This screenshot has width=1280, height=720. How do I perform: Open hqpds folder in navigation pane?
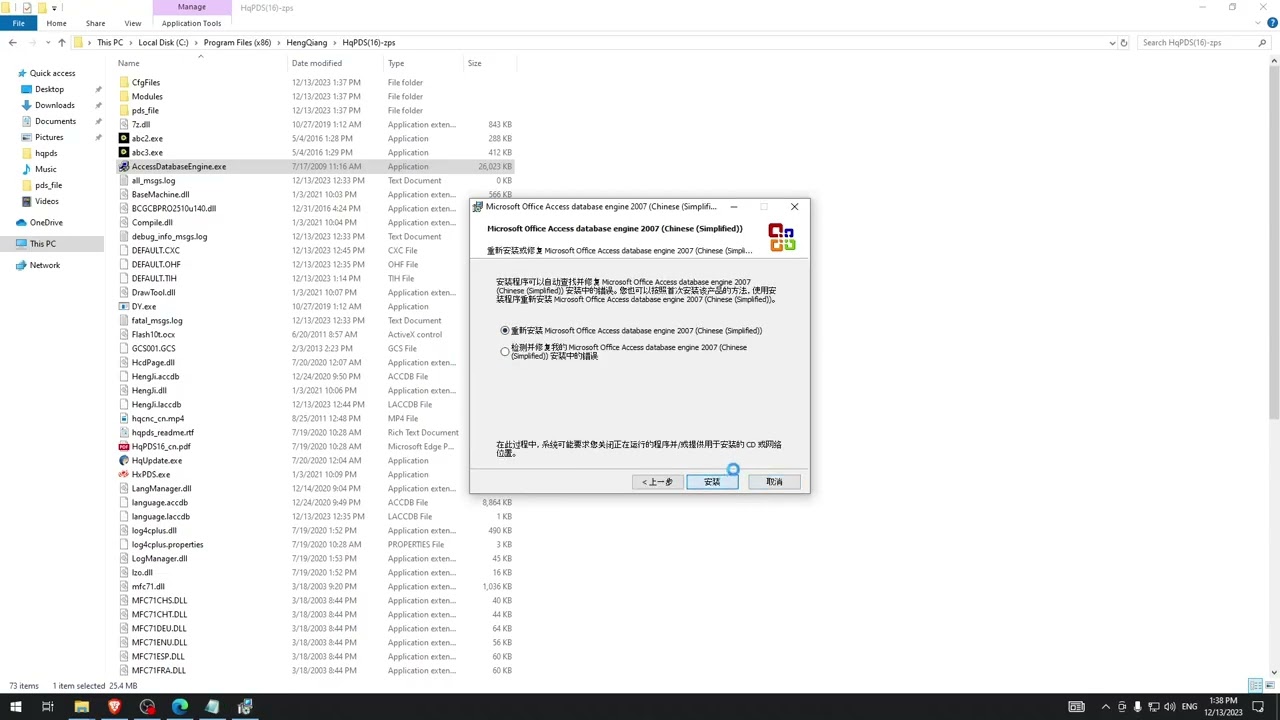(x=46, y=153)
